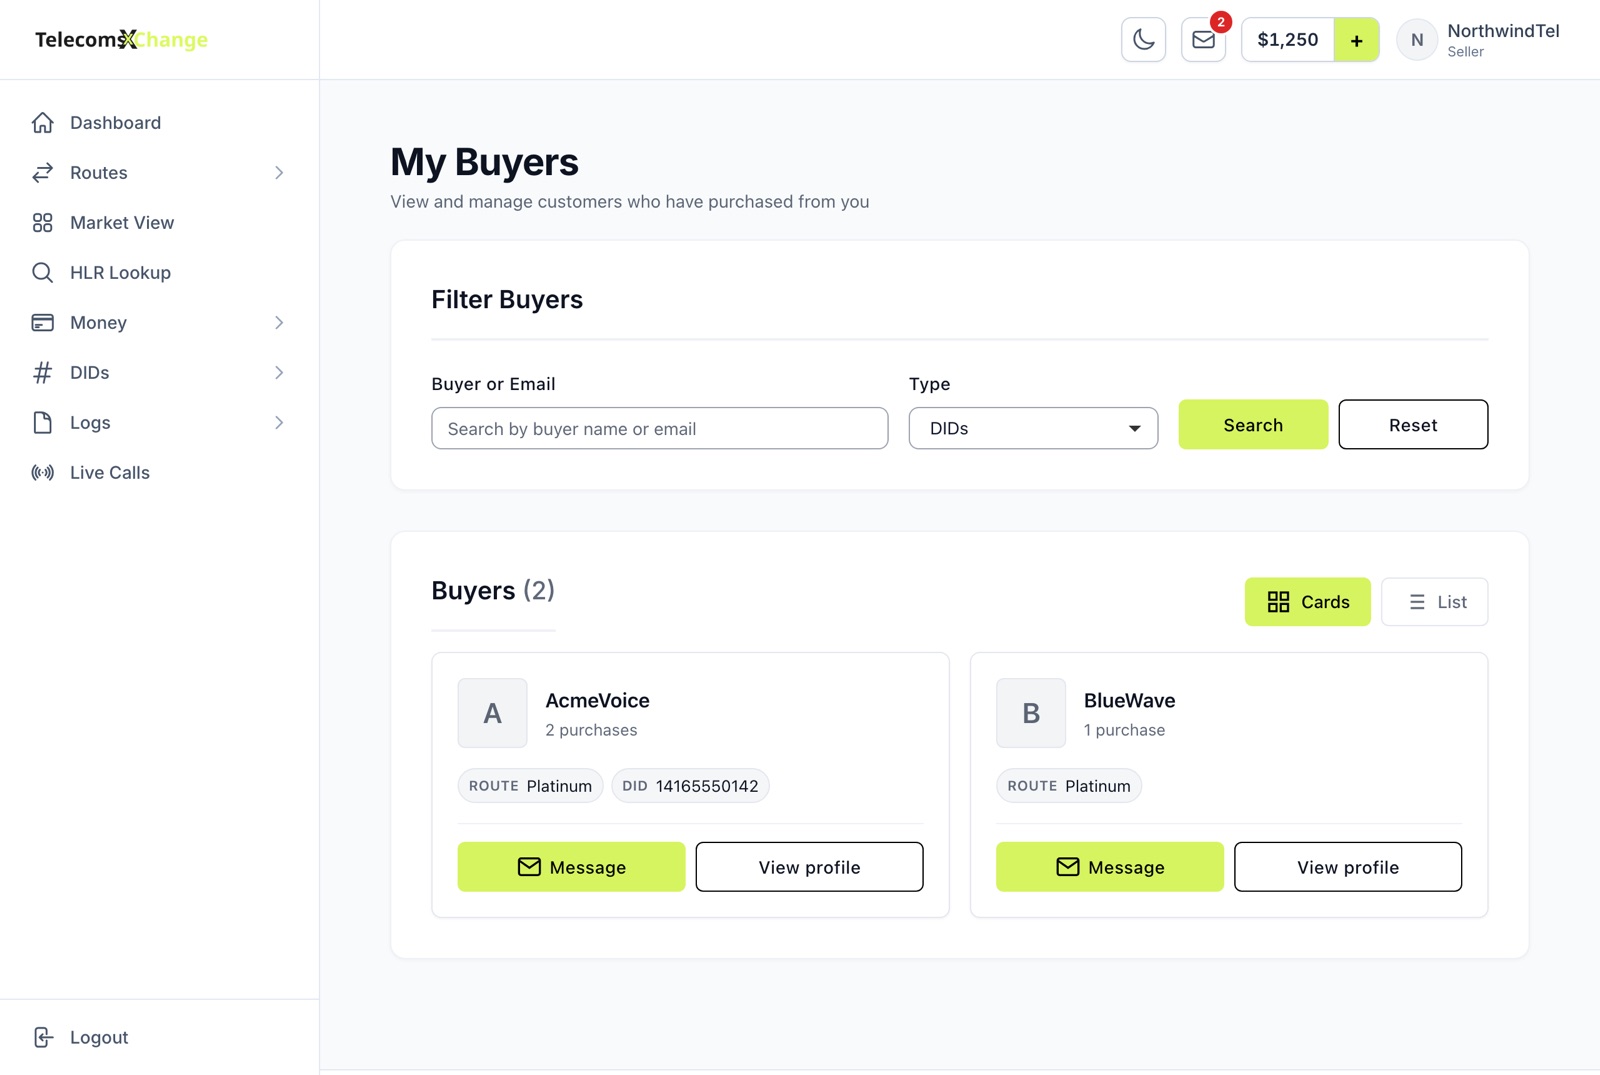Open the messages envelope icon
Viewport: 1600px width, 1075px height.
[x=1203, y=40]
